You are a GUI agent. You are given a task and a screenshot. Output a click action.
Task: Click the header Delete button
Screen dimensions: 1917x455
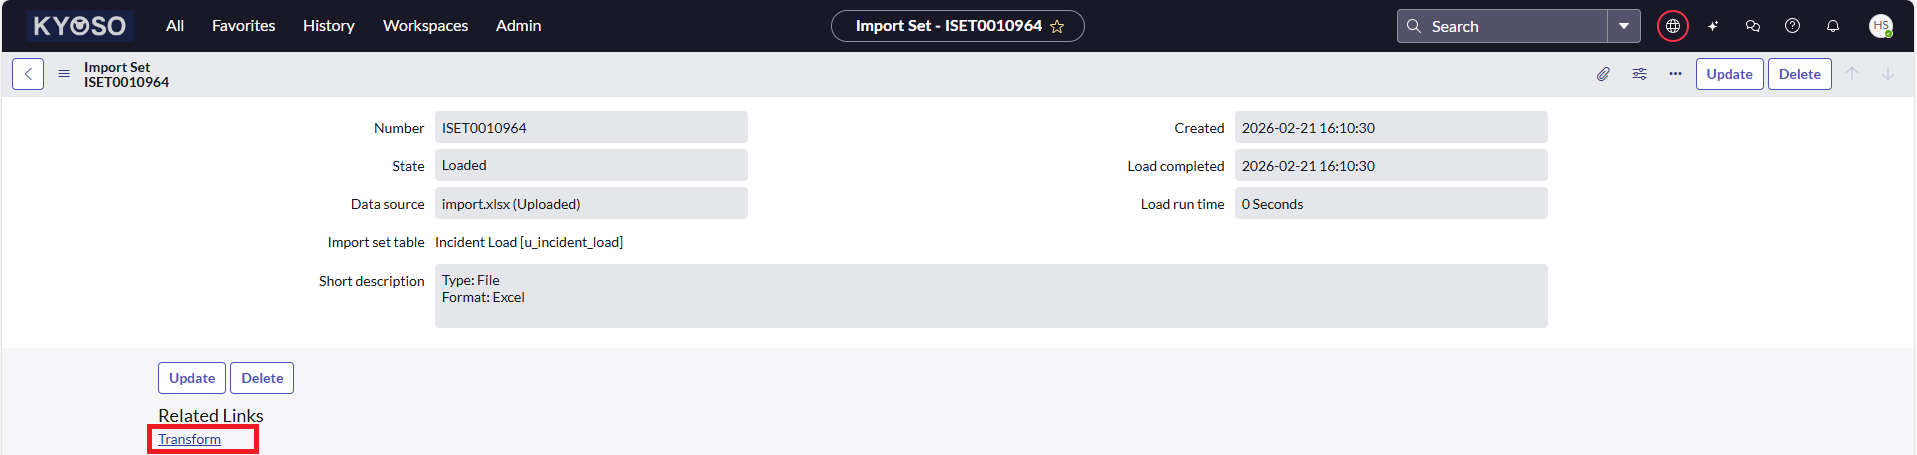coord(1799,74)
